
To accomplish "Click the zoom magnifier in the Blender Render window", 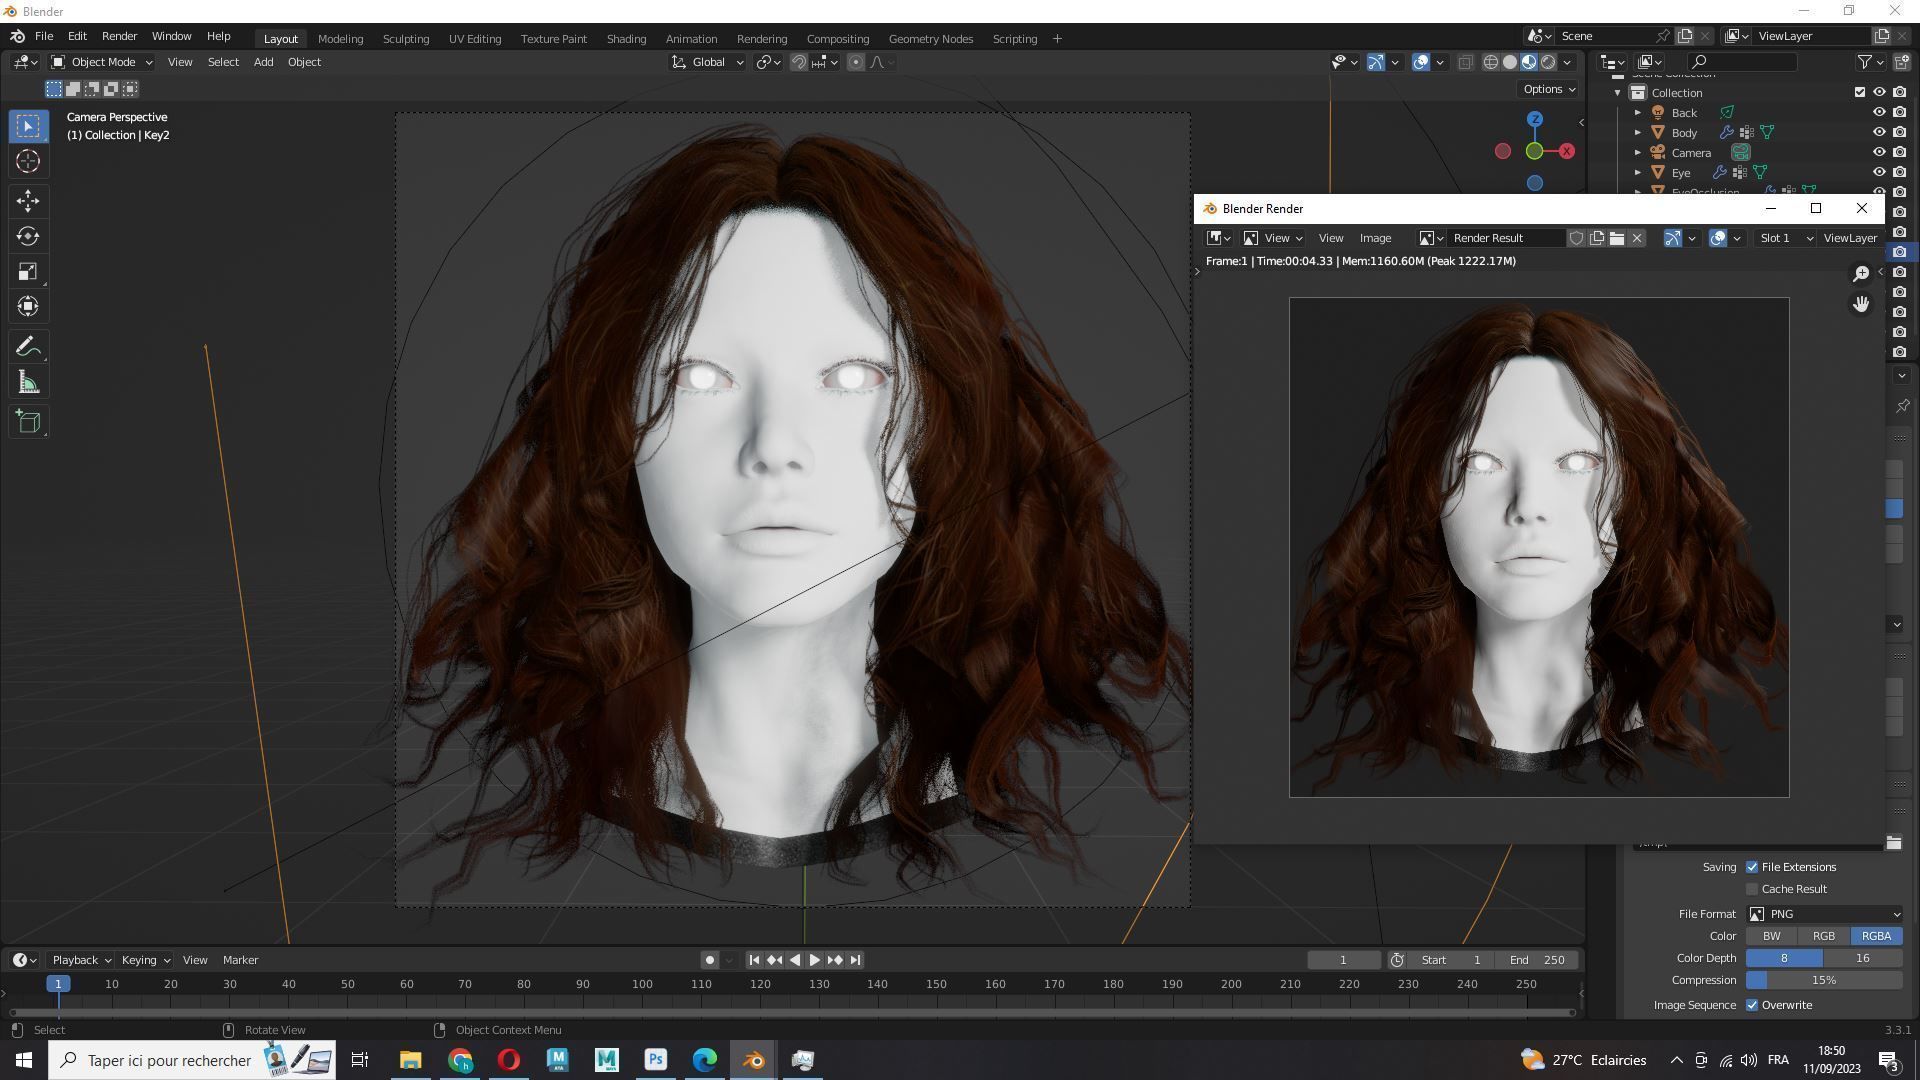I will coord(1861,273).
